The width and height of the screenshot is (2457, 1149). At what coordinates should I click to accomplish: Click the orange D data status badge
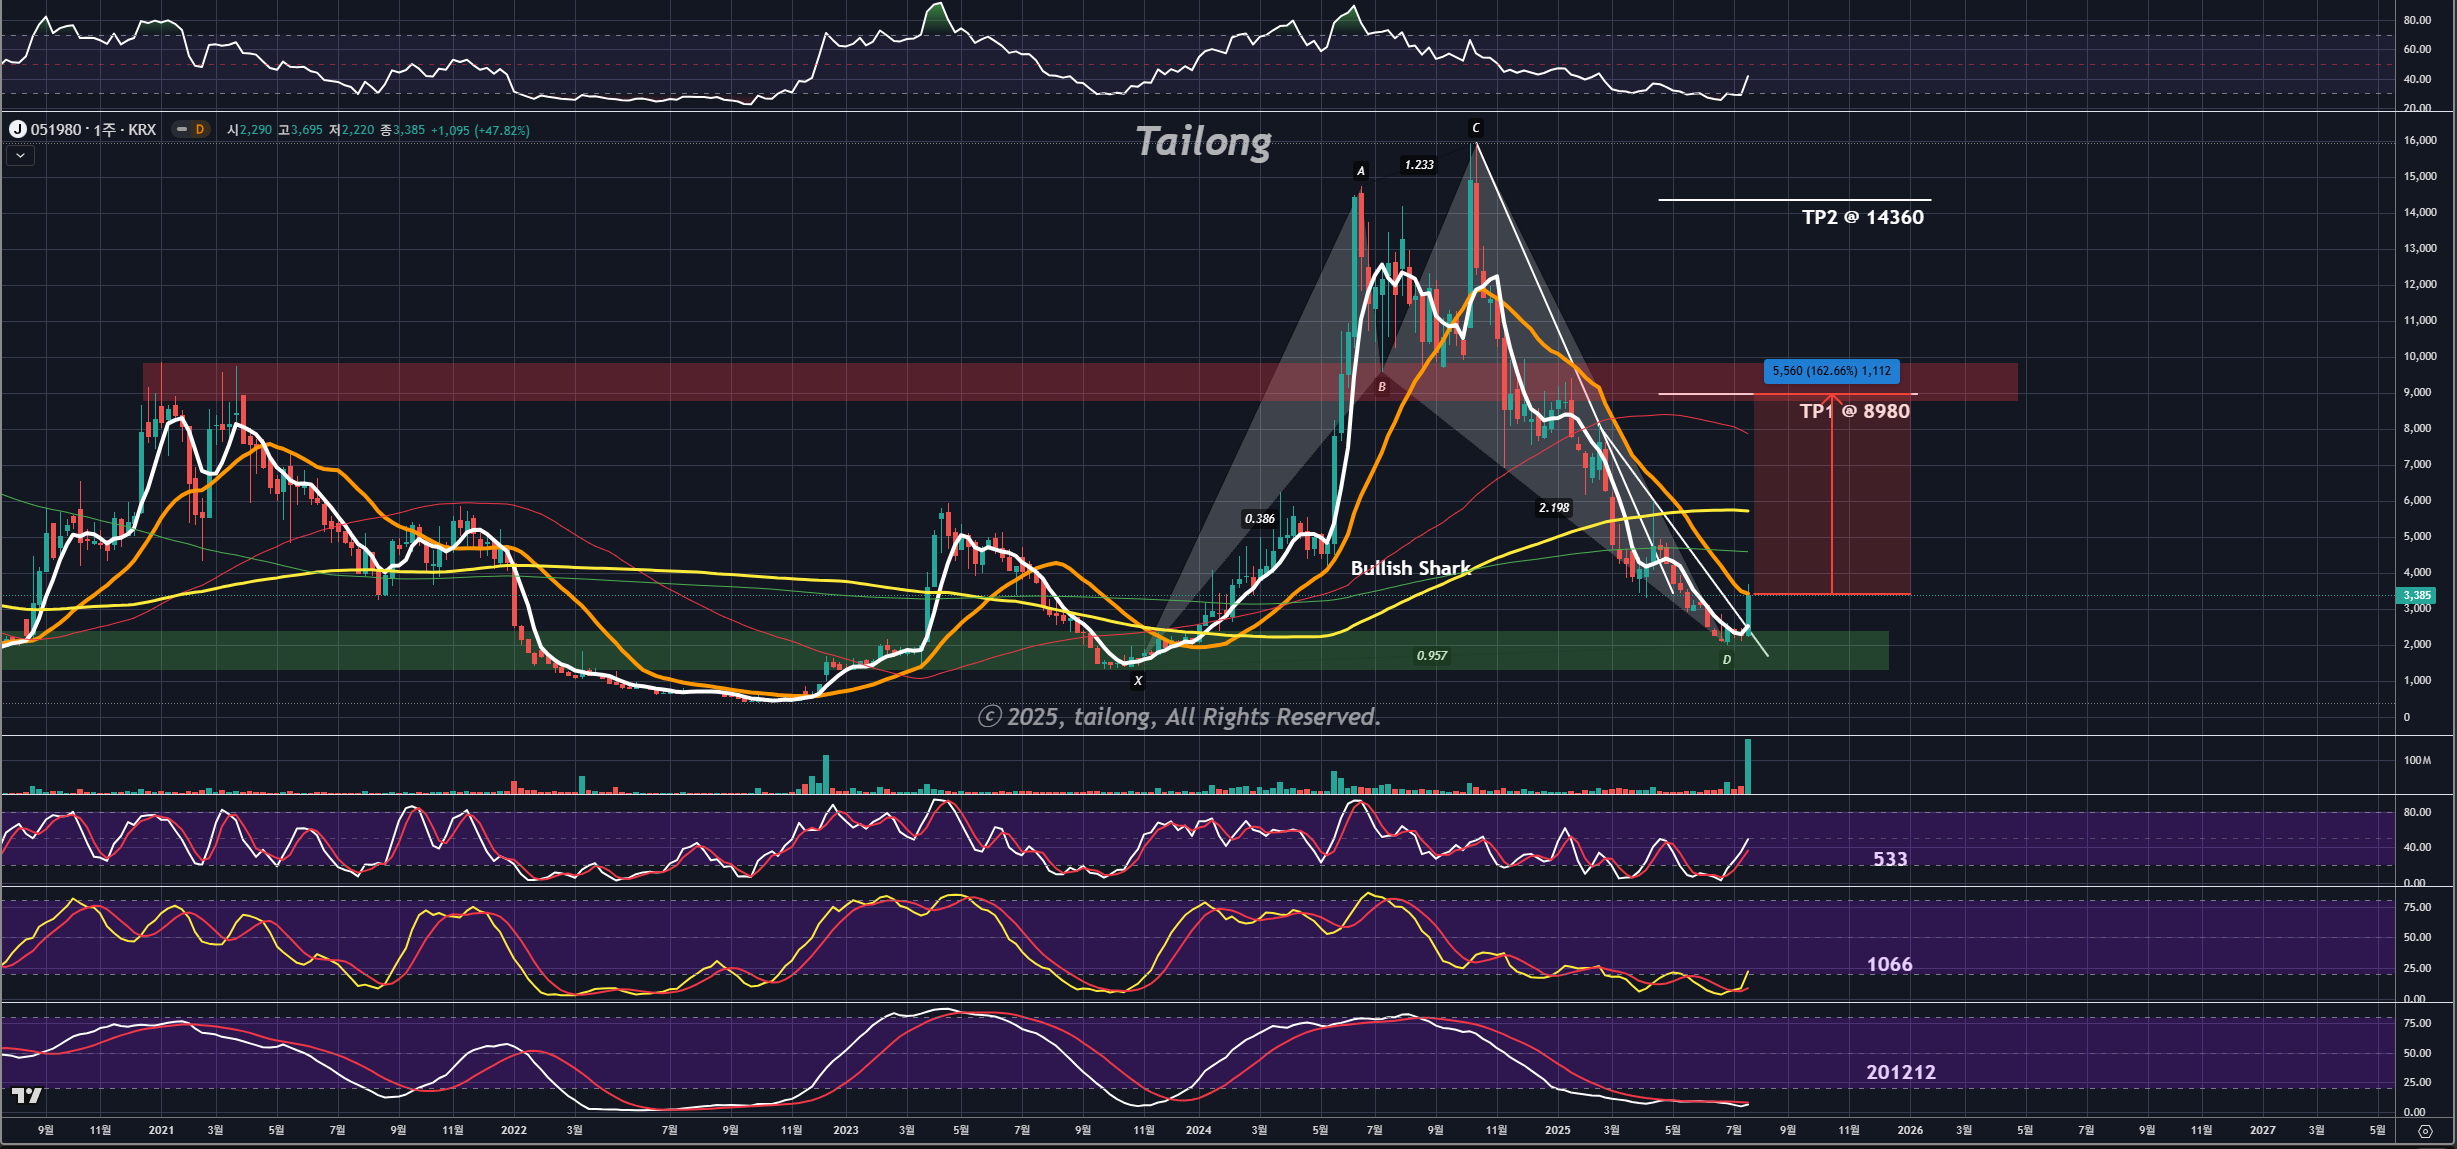[199, 129]
